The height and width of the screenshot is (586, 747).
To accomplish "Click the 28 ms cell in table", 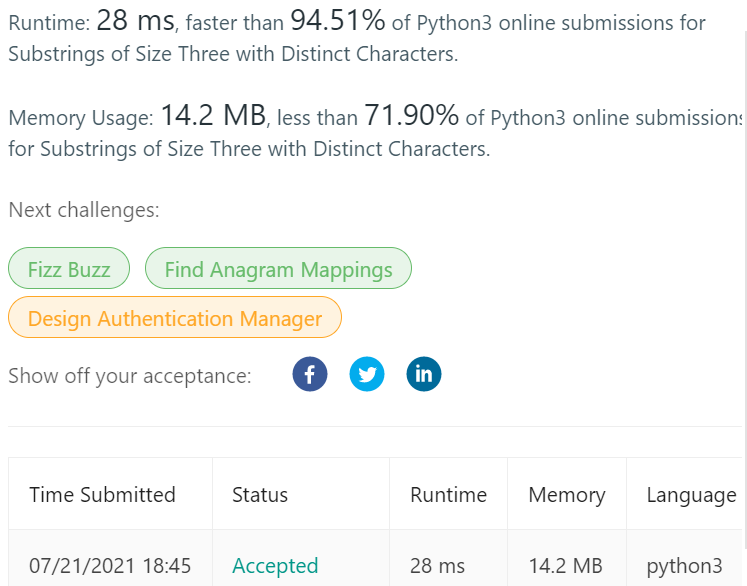I will (436, 566).
